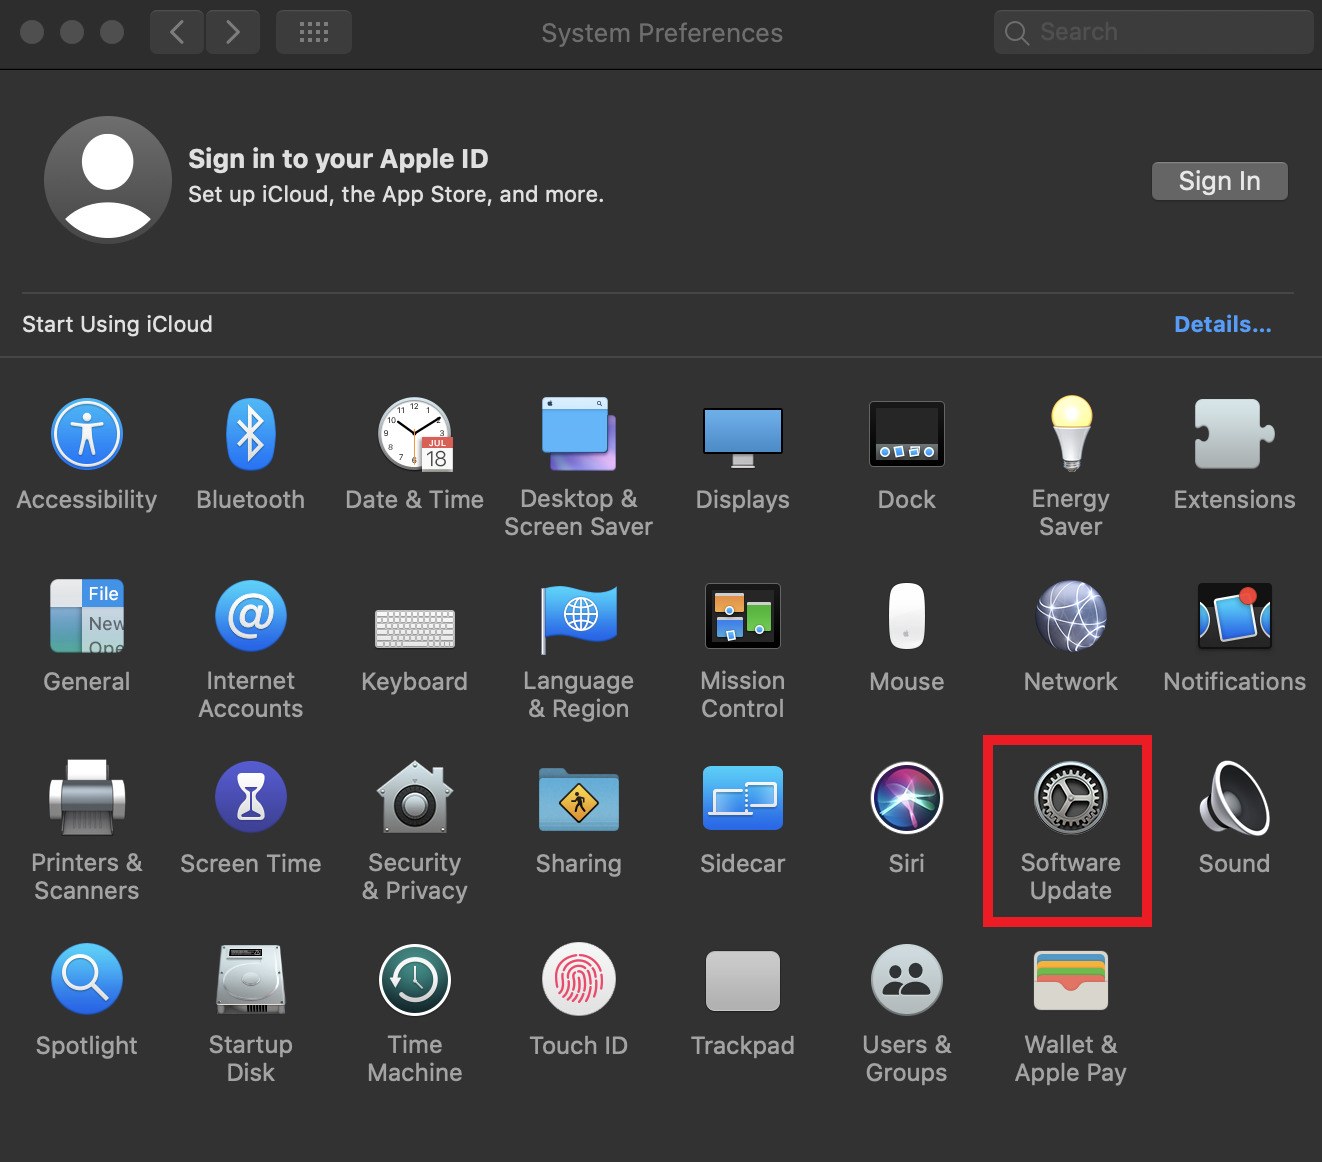Screen dimensions: 1322x1162
Task: Click the Apple ID avatar picture
Action: pyautogui.click(x=108, y=180)
